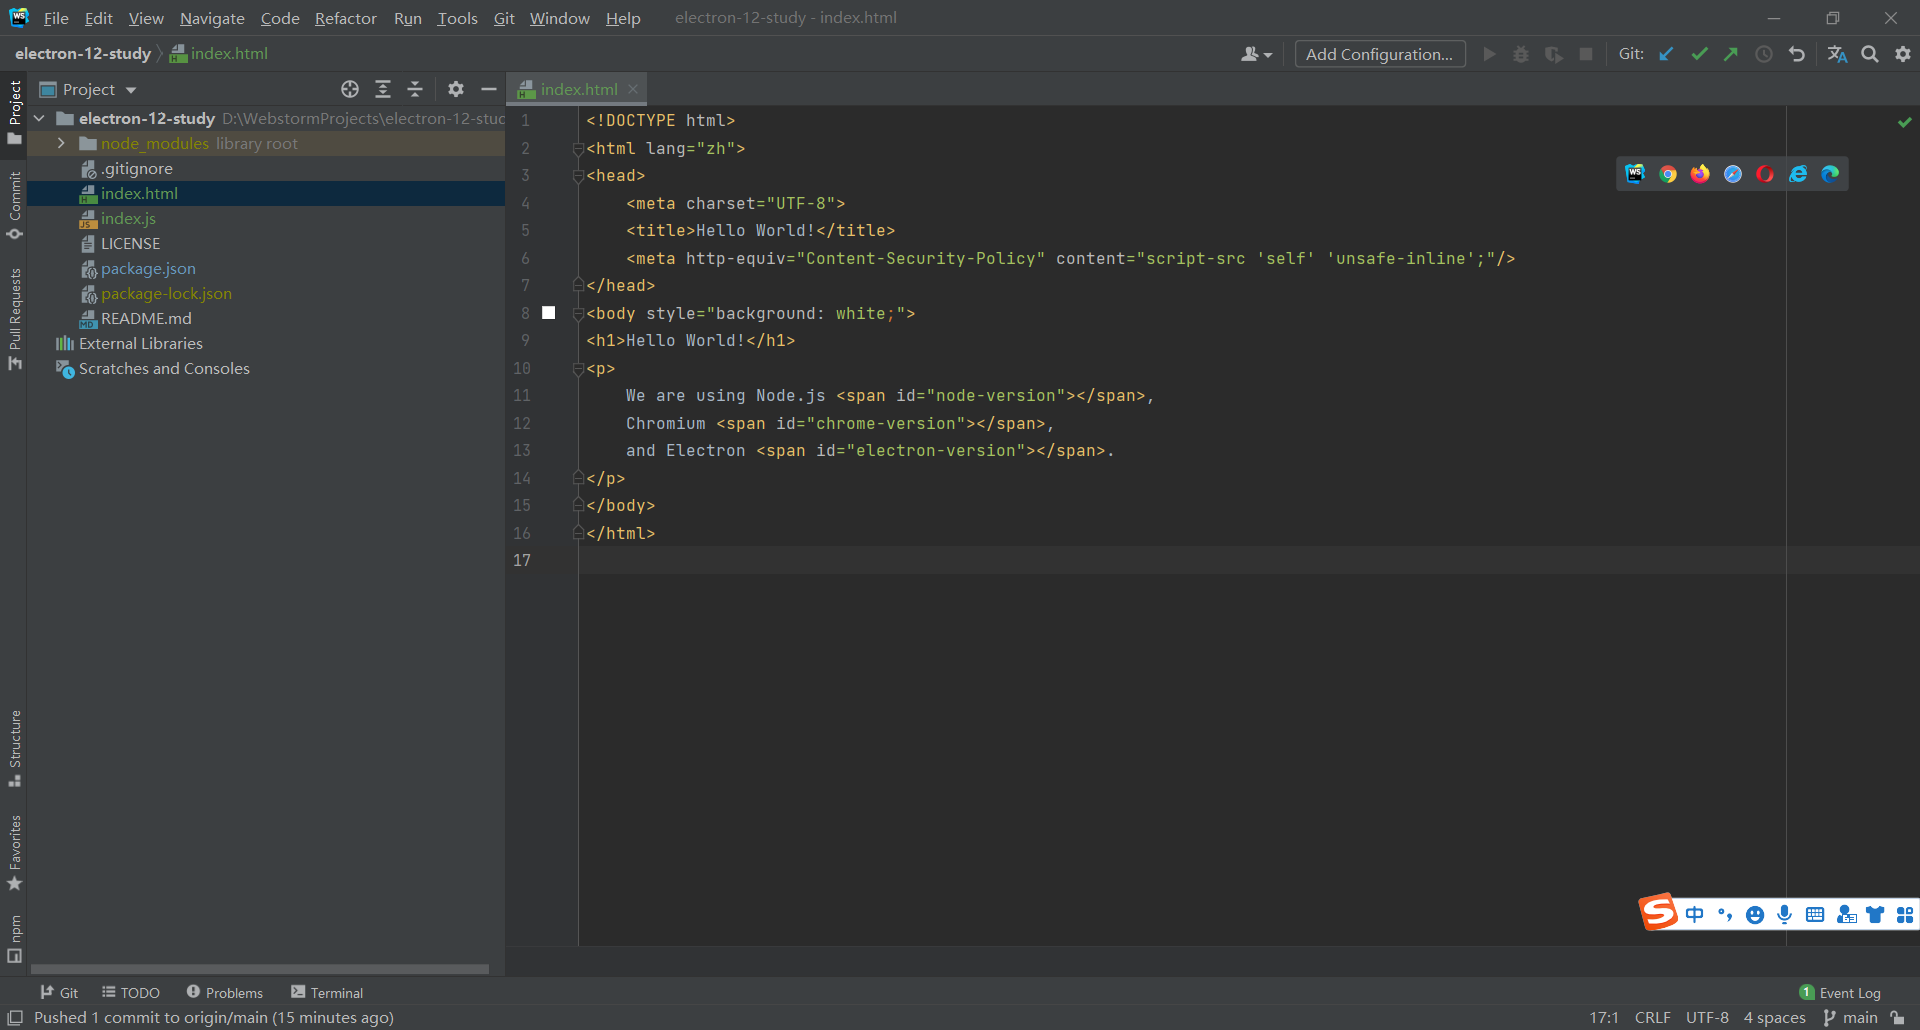Open the Event Log
This screenshot has height=1030, width=1920.
tap(1840, 992)
